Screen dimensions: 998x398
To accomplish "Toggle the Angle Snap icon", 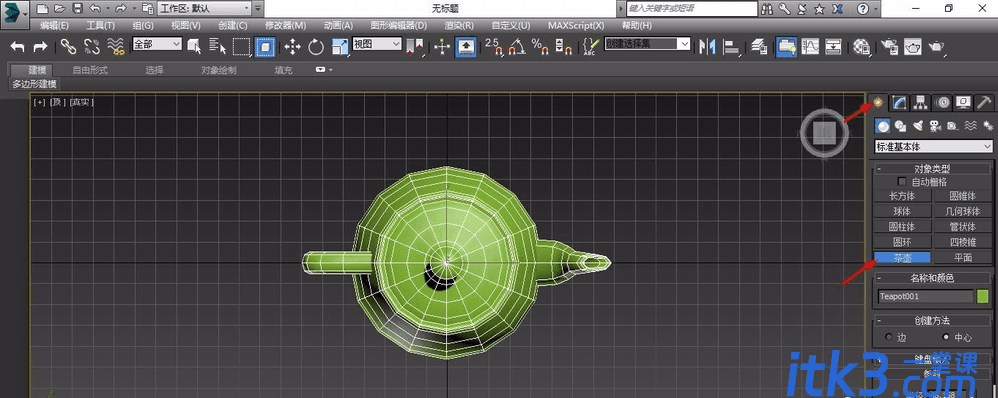I will pyautogui.click(x=517, y=46).
